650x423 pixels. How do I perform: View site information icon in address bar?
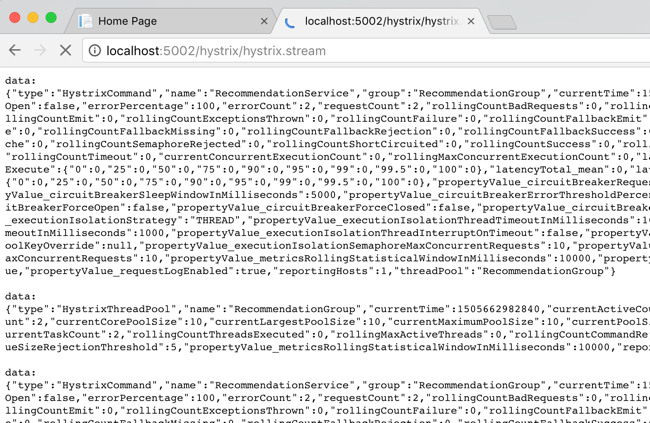(x=93, y=49)
